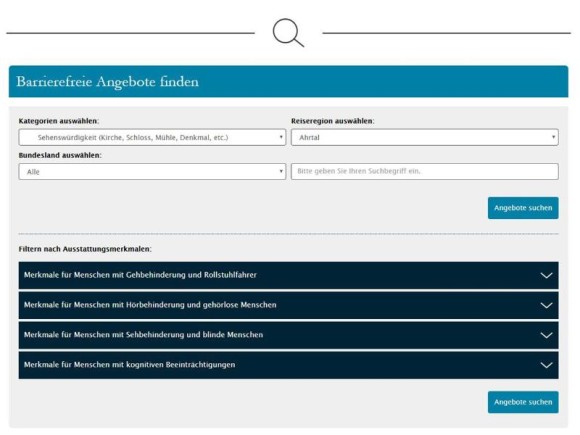580x435 pixels.
Task: Expand Merkmale für Menschen mit Hörbehinderung section
Action: click(x=289, y=305)
